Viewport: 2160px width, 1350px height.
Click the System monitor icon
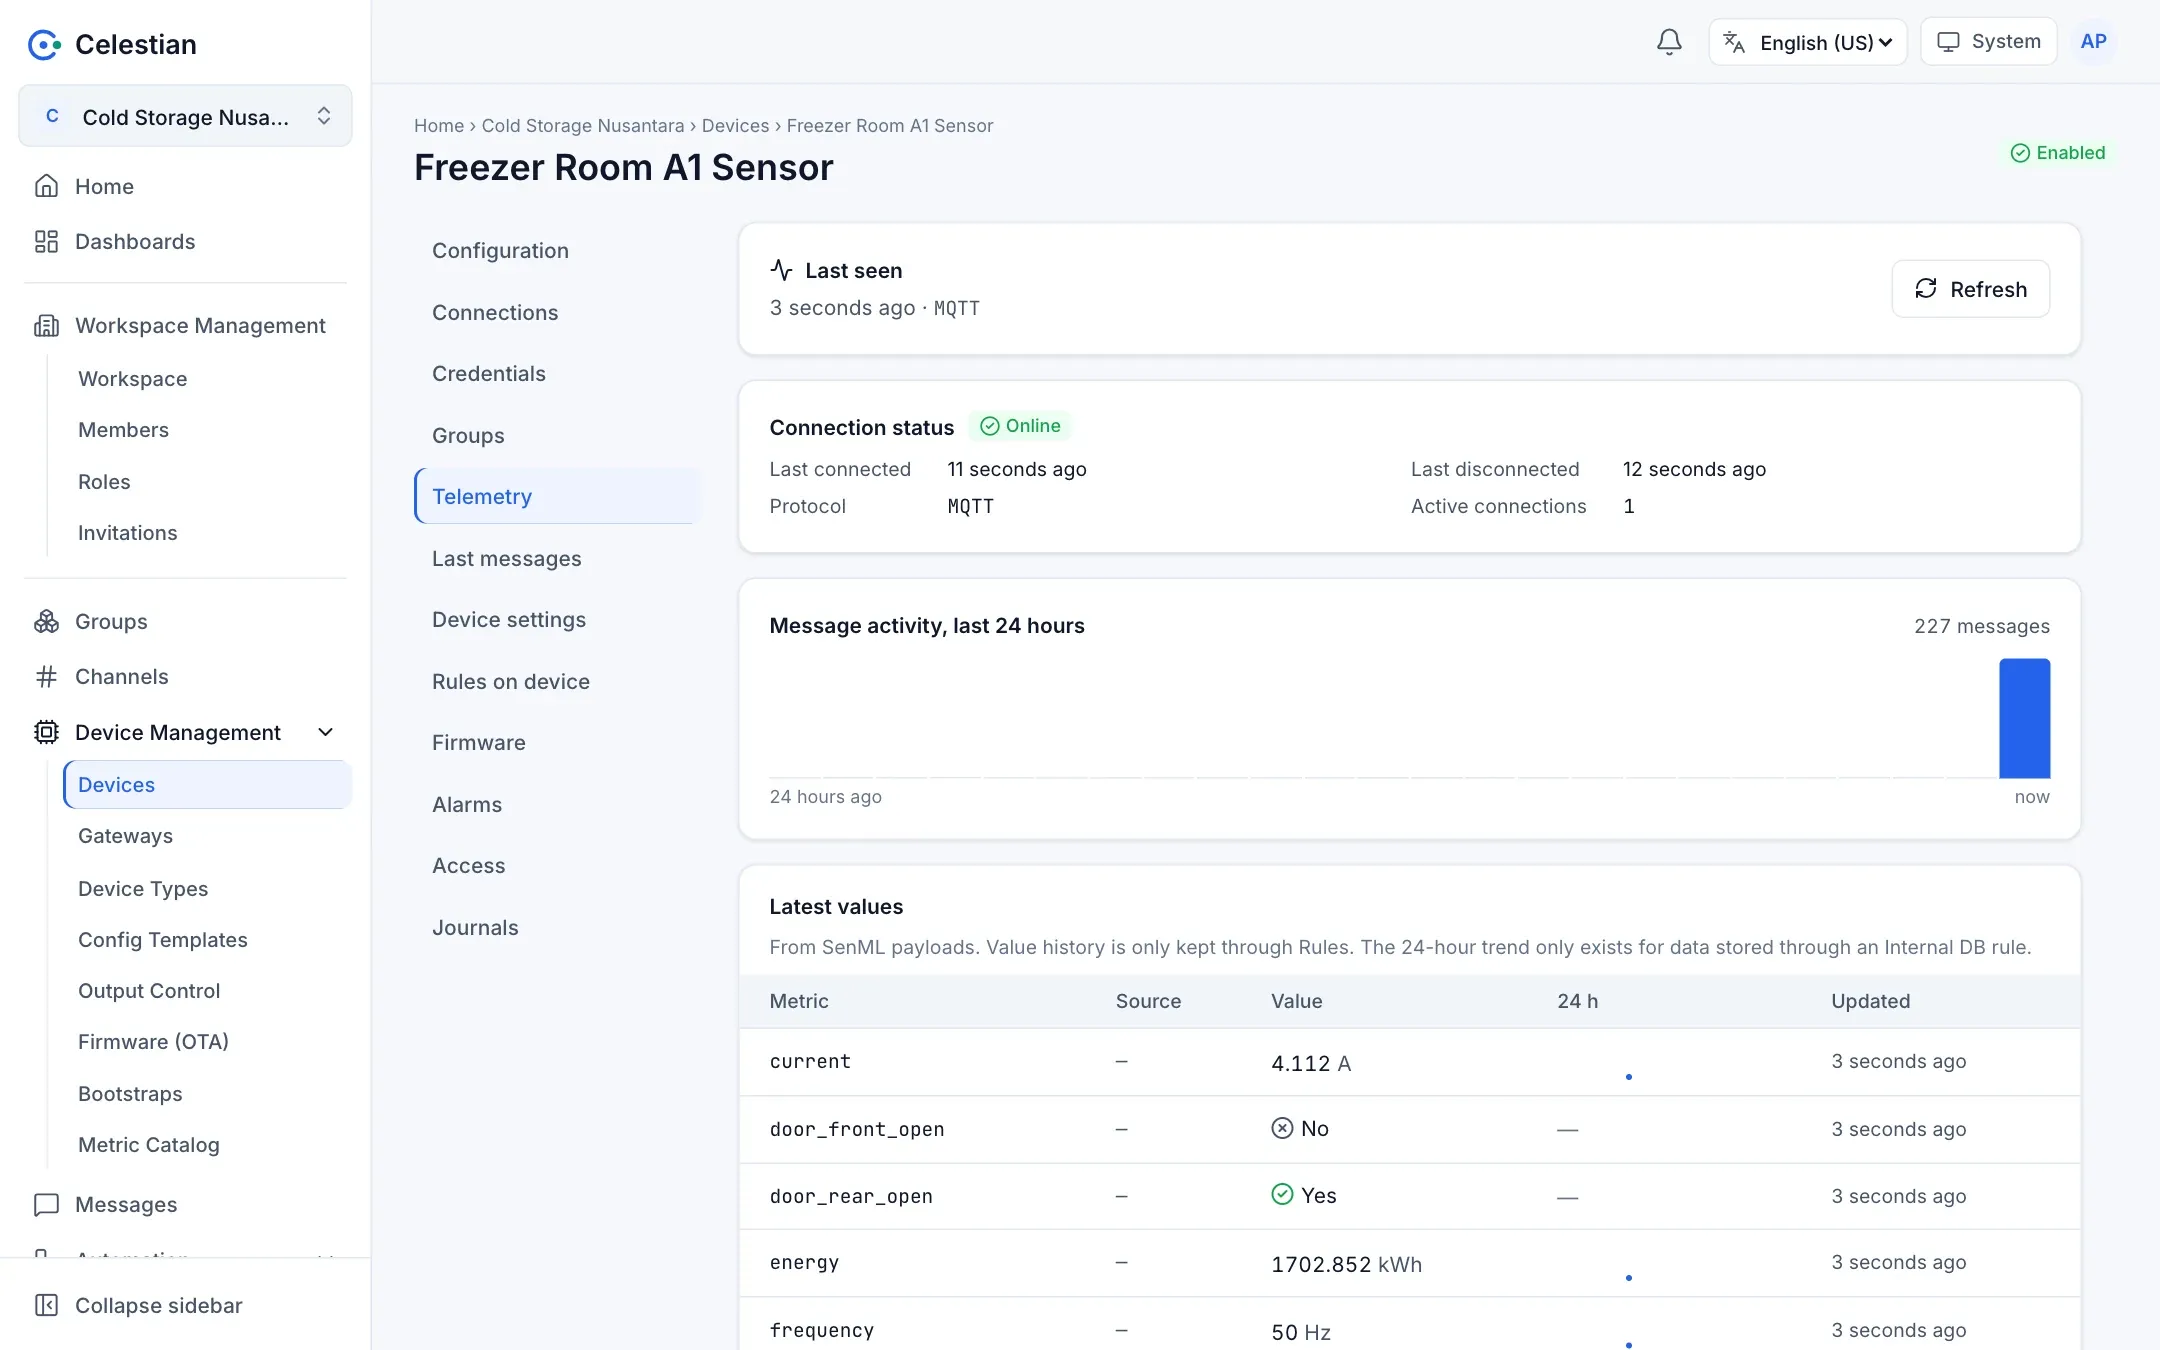[x=1948, y=42]
